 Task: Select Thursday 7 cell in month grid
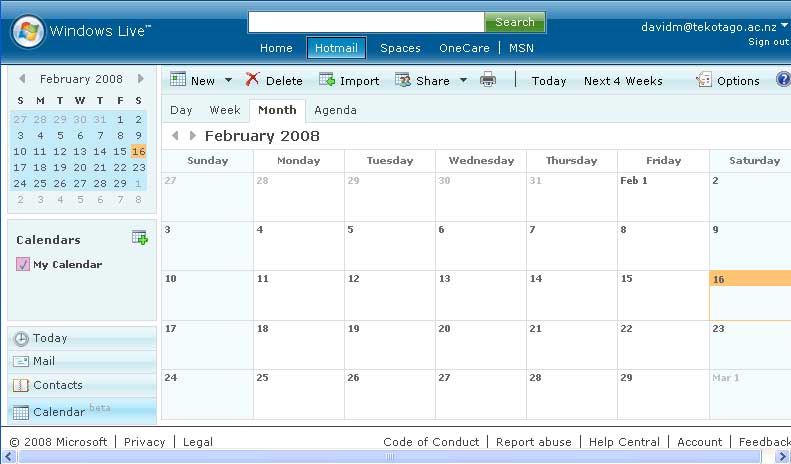tap(572, 246)
